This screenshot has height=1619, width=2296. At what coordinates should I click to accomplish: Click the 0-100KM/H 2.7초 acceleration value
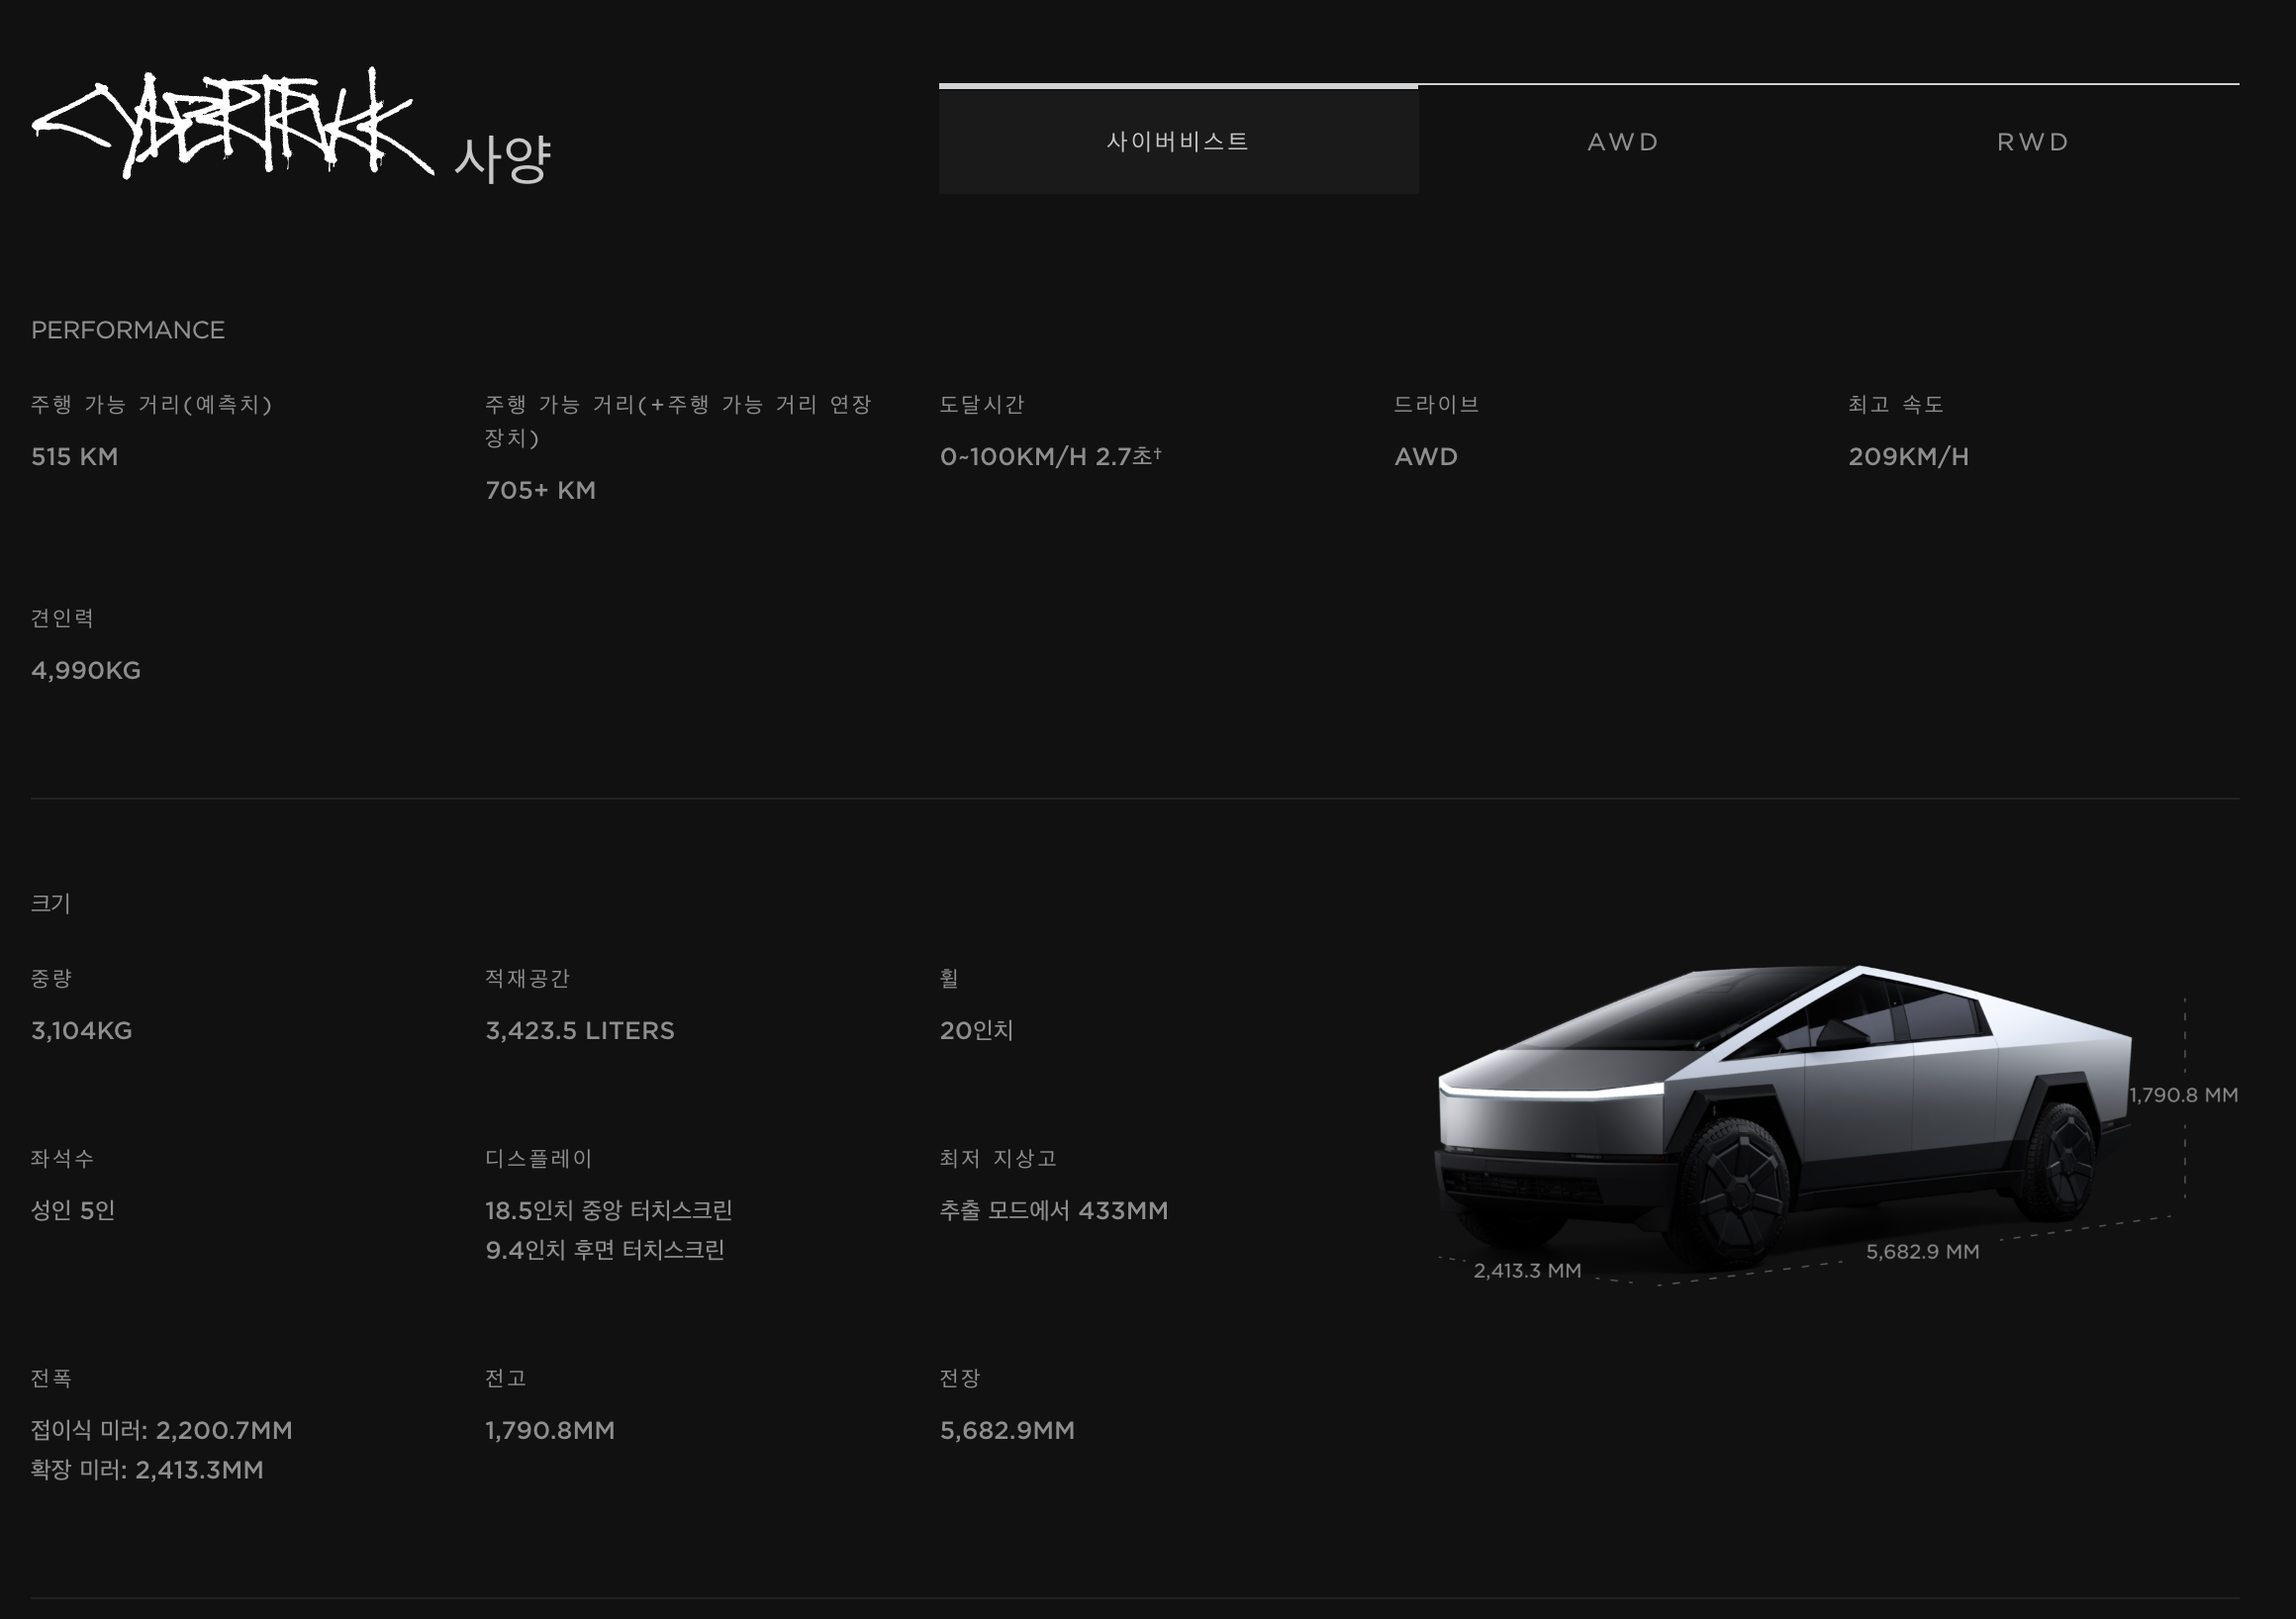(x=1050, y=457)
